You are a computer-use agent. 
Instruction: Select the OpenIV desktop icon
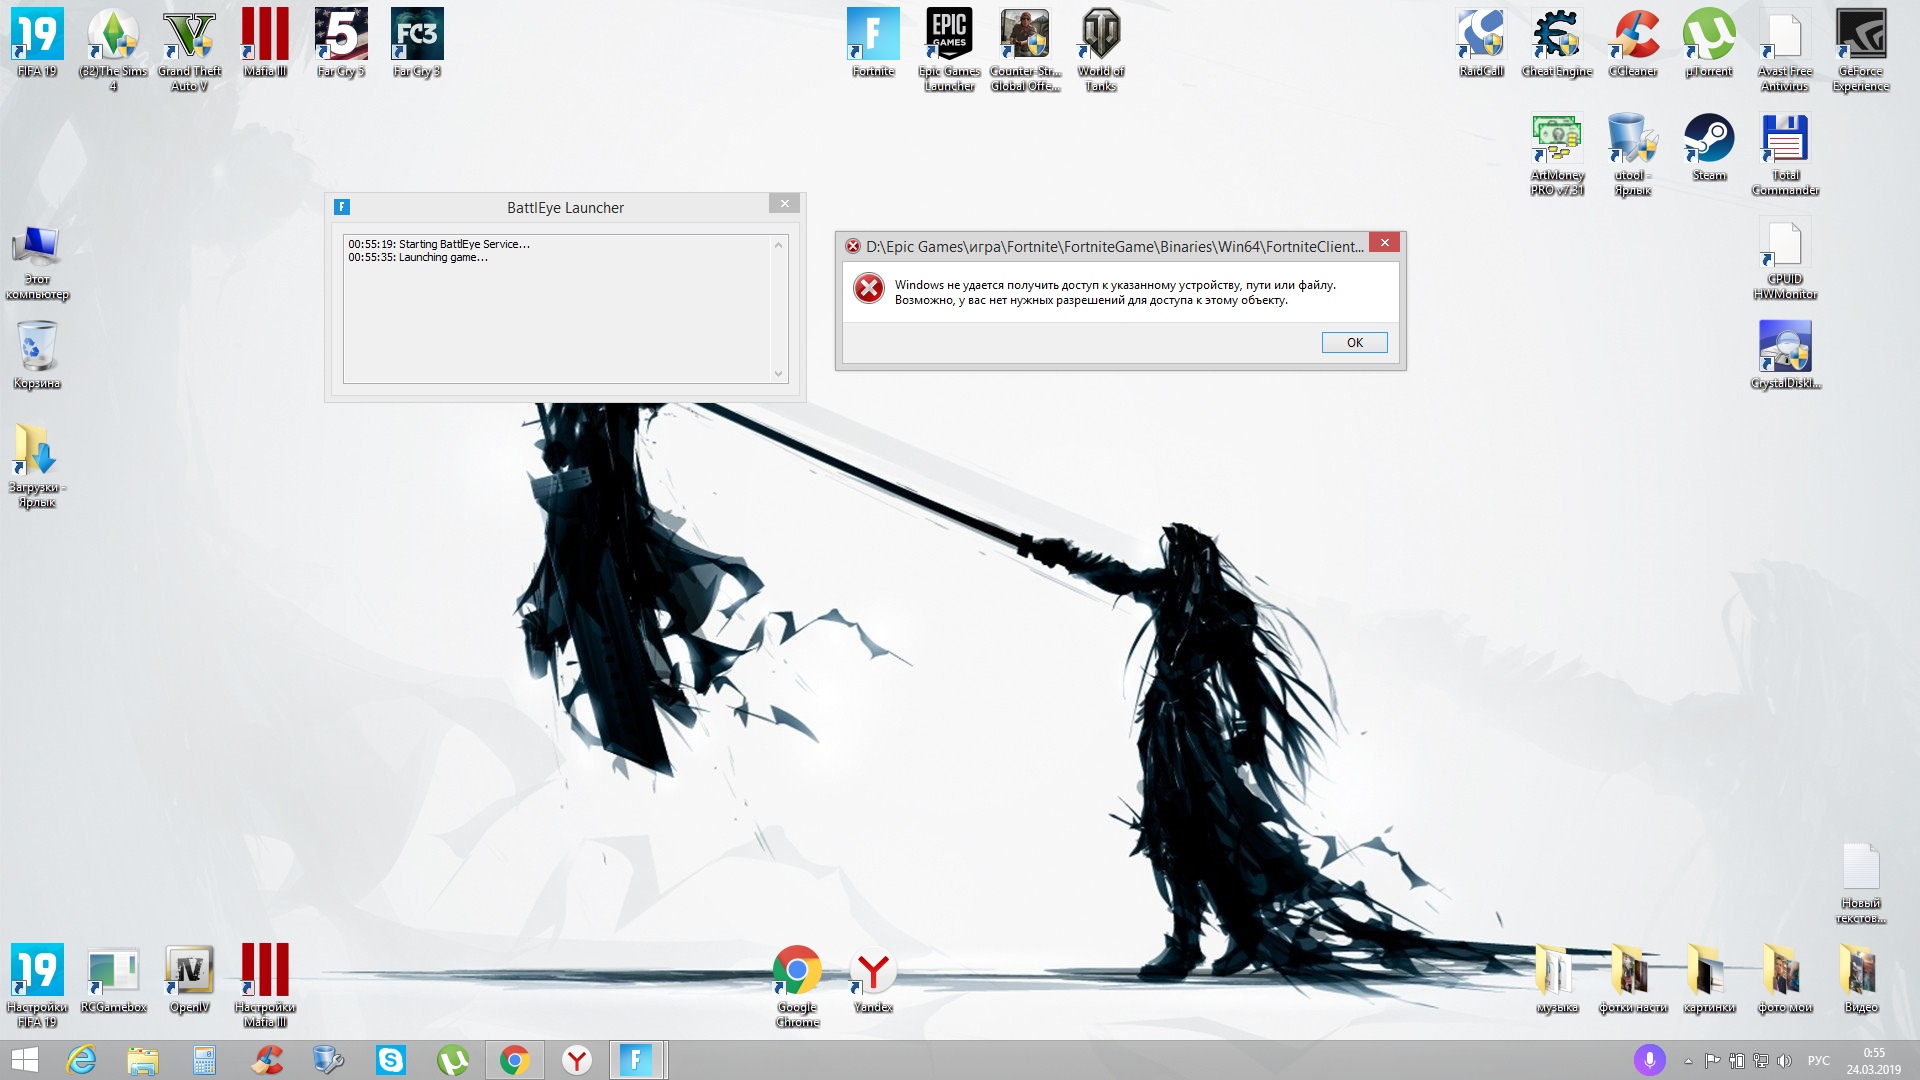click(x=189, y=979)
